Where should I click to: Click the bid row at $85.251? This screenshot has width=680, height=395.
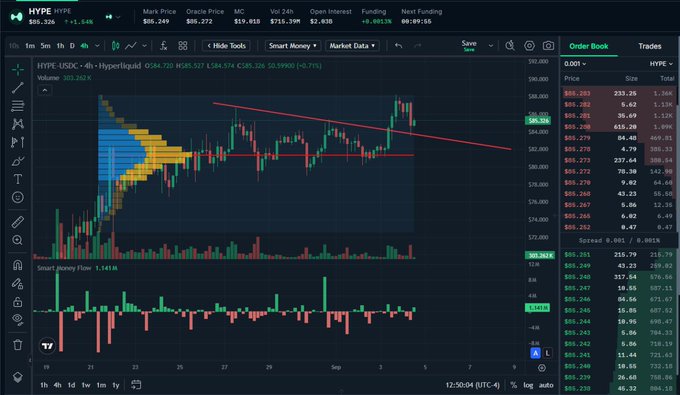(618, 255)
